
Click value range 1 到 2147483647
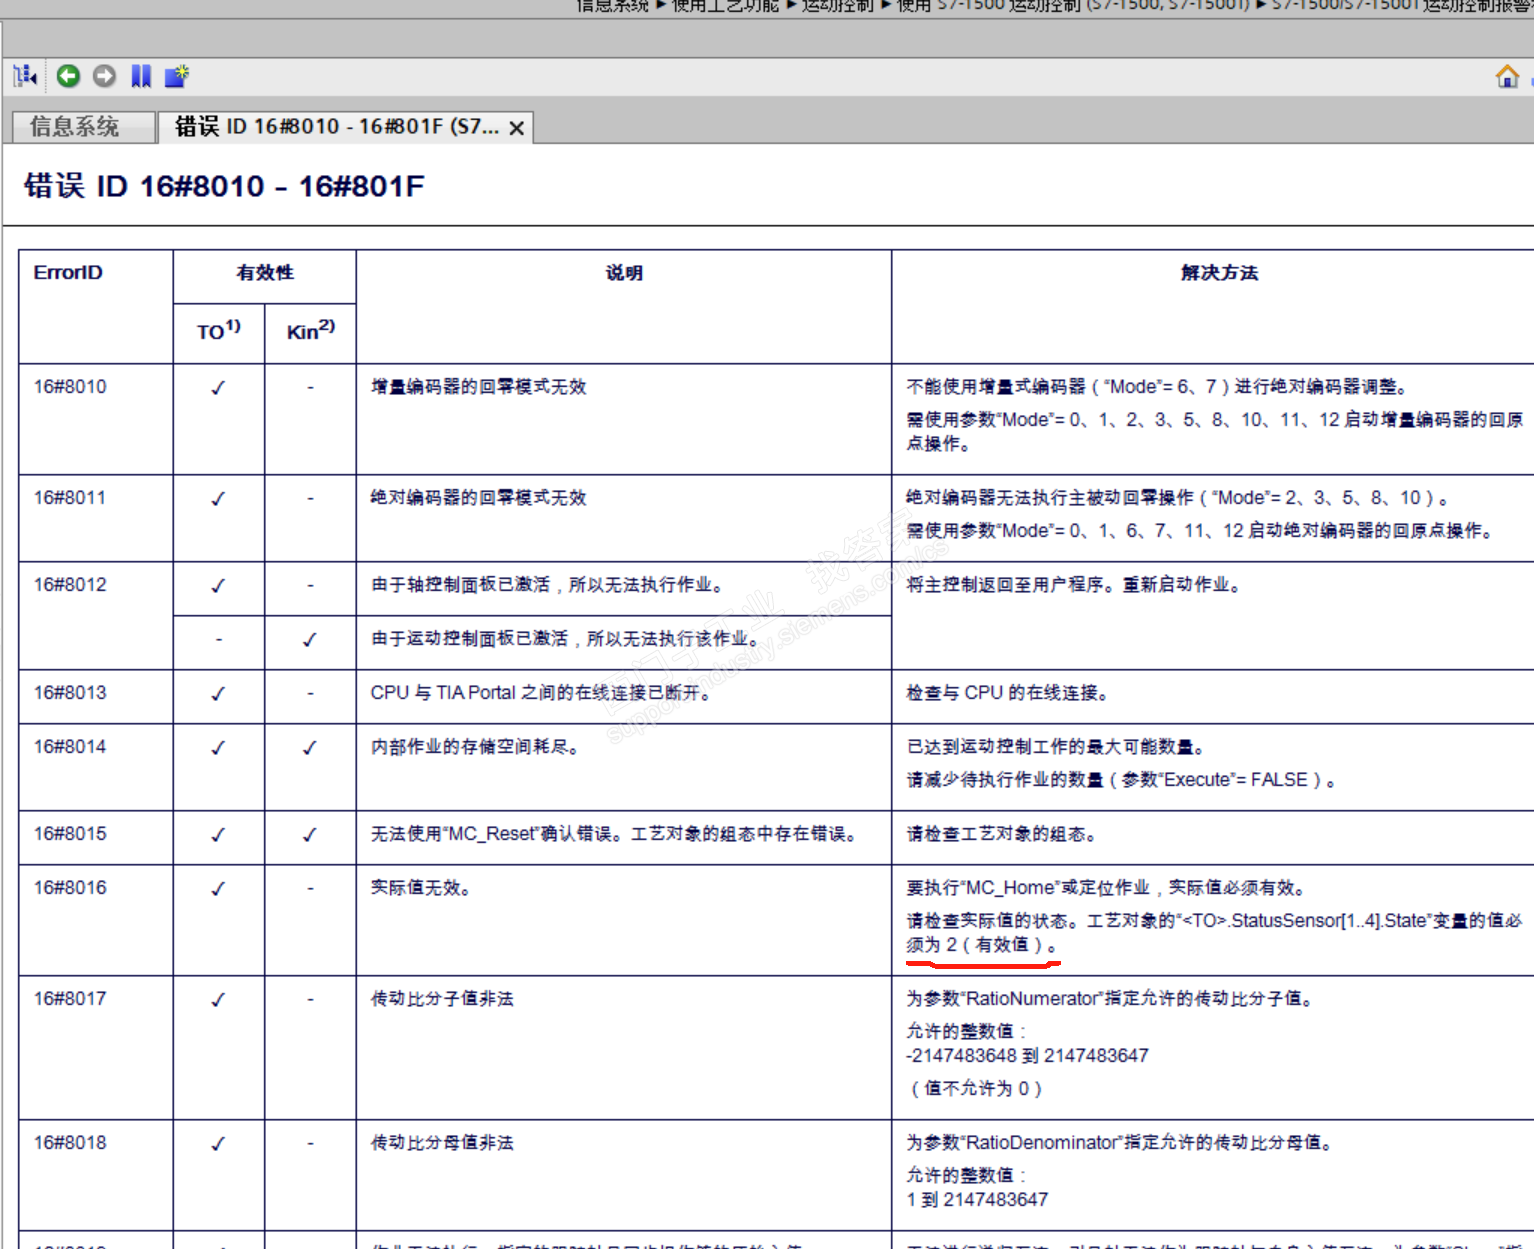(978, 1200)
